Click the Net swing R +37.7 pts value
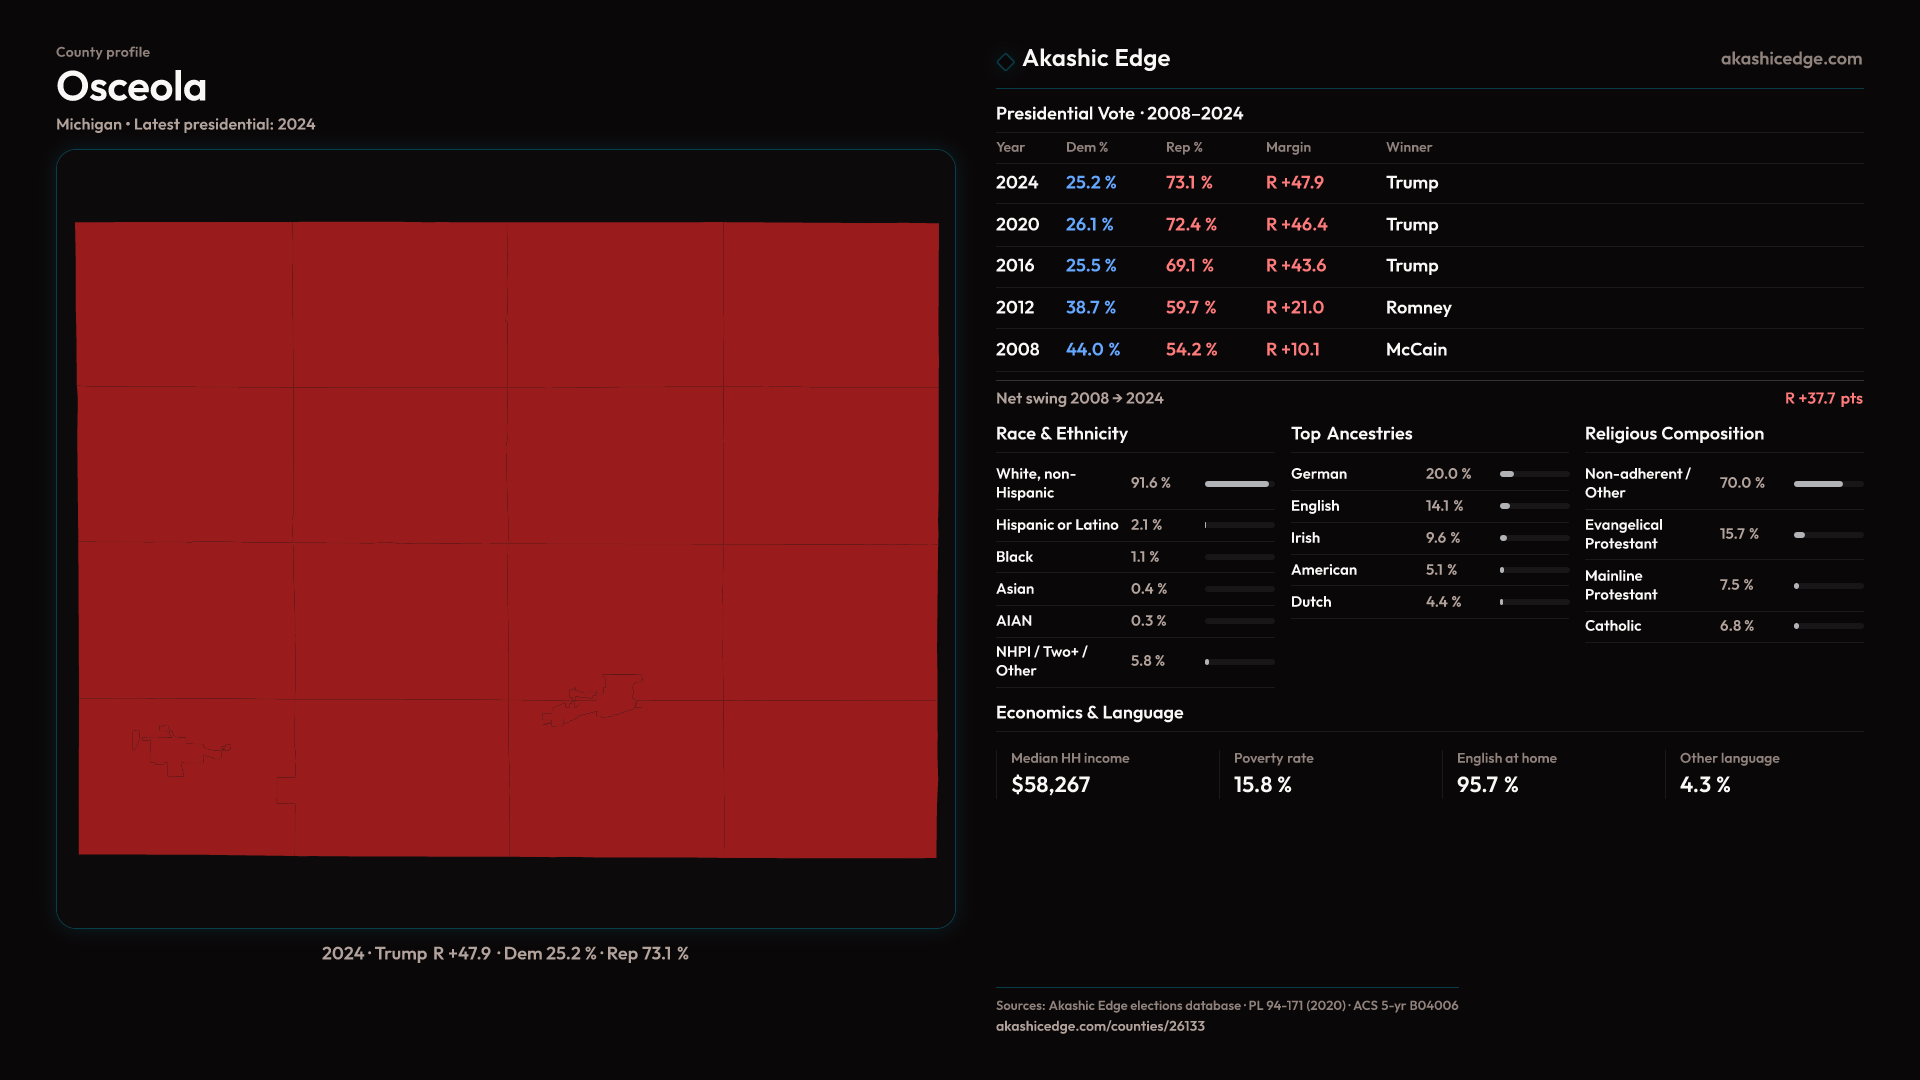1920x1080 pixels. coord(1822,398)
